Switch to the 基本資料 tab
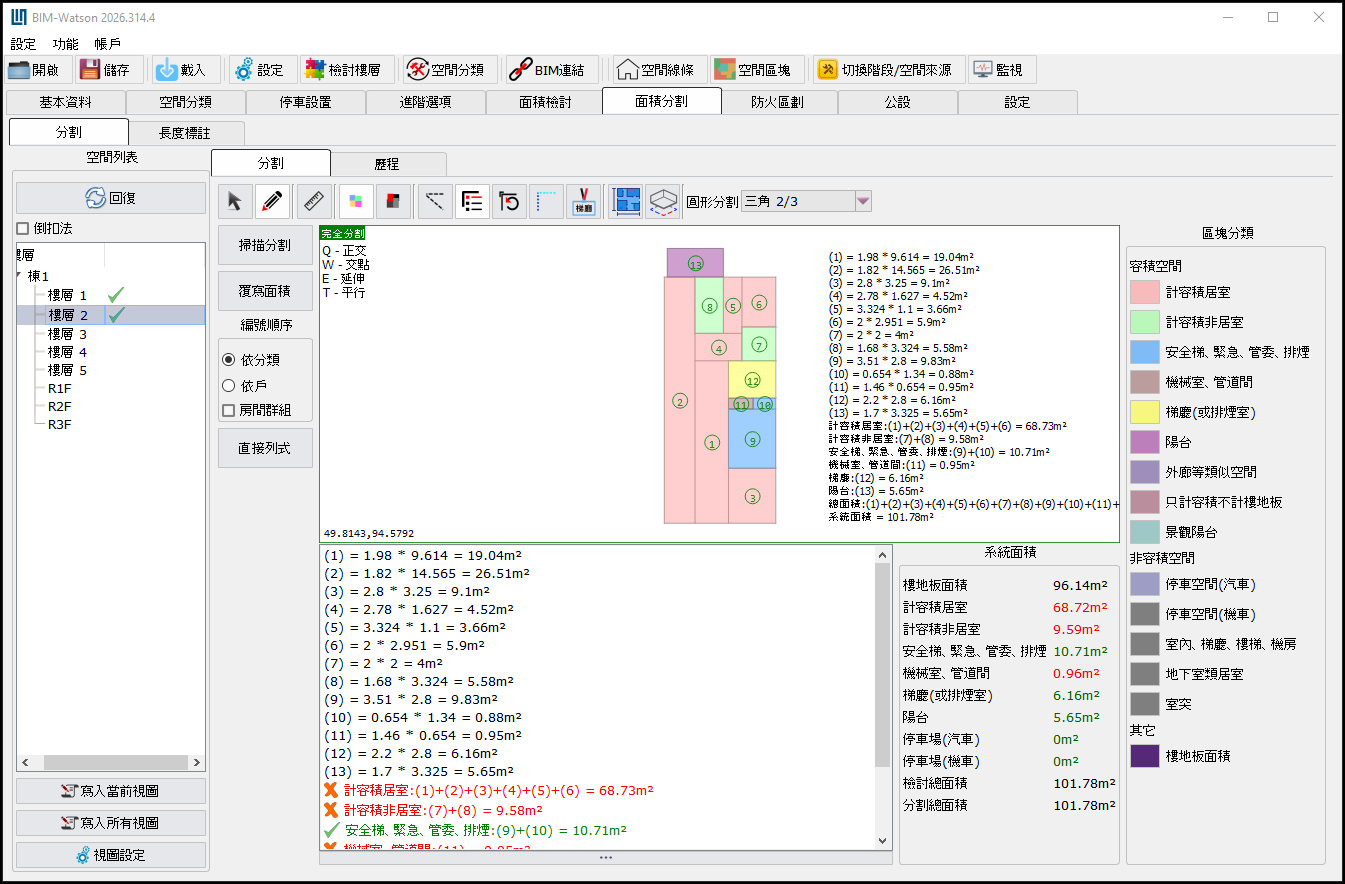Image resolution: width=1345 pixels, height=884 pixels. point(66,102)
